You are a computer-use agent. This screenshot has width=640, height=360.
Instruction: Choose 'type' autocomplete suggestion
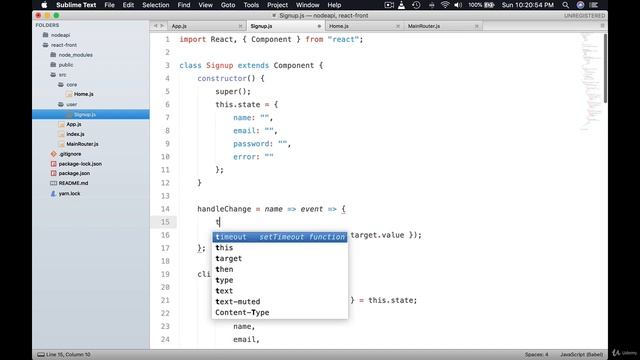click(280, 280)
